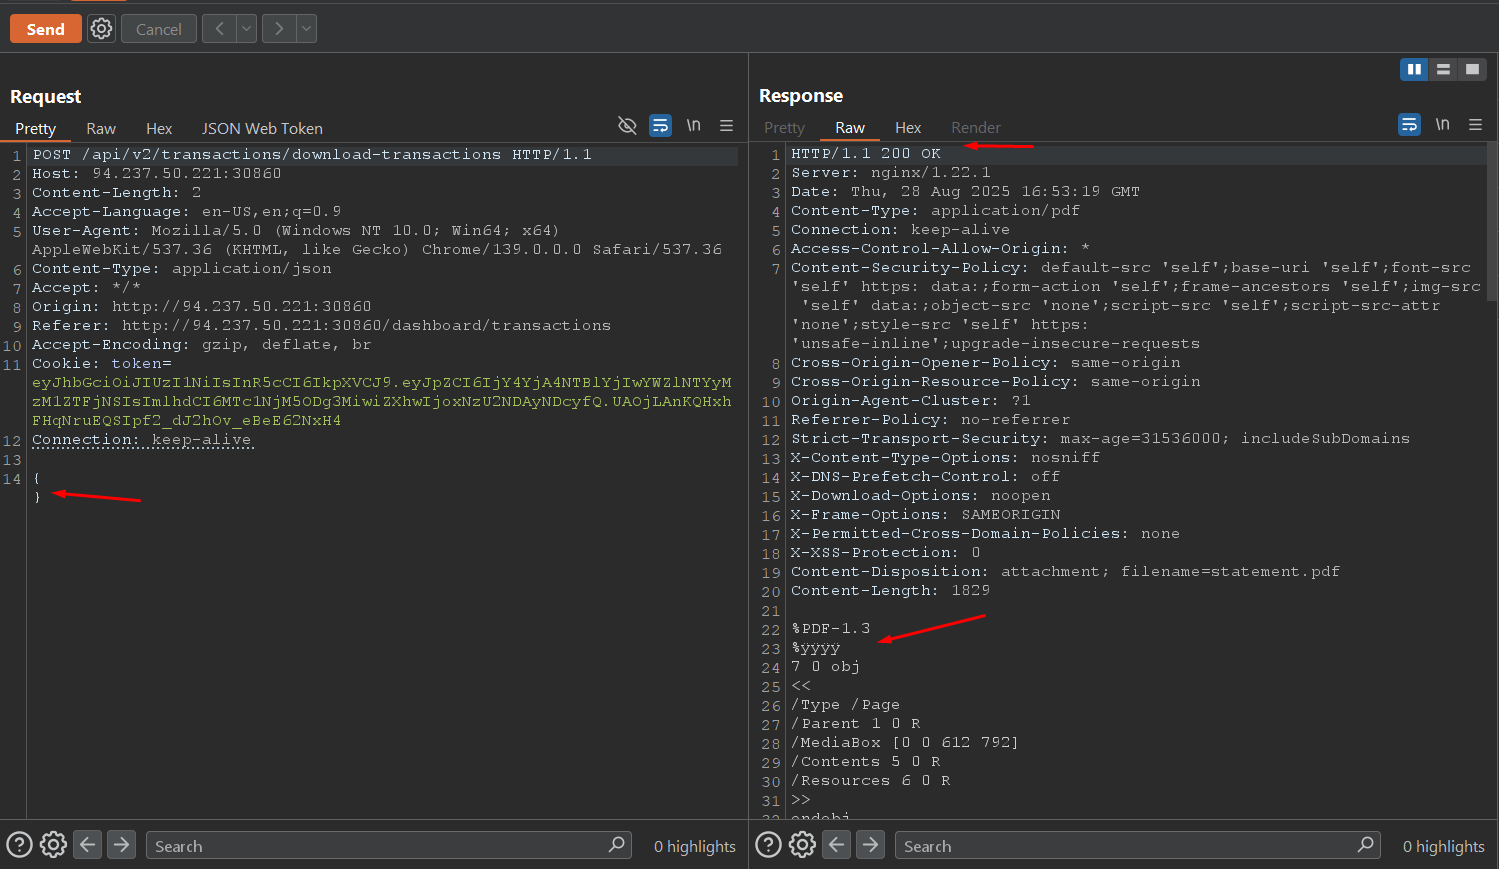Select top-bottom split layout icon
1499x869 pixels.
1443,69
